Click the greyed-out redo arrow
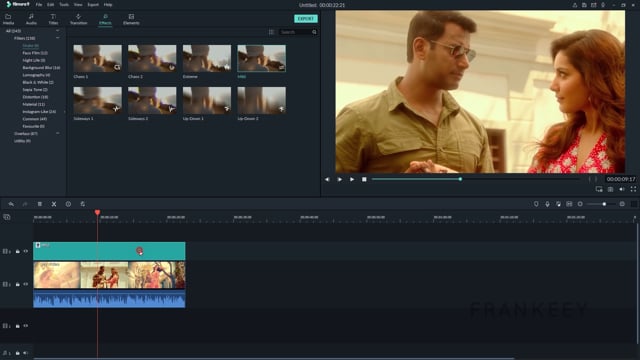Image resolution: width=640 pixels, height=360 pixels. (25, 204)
